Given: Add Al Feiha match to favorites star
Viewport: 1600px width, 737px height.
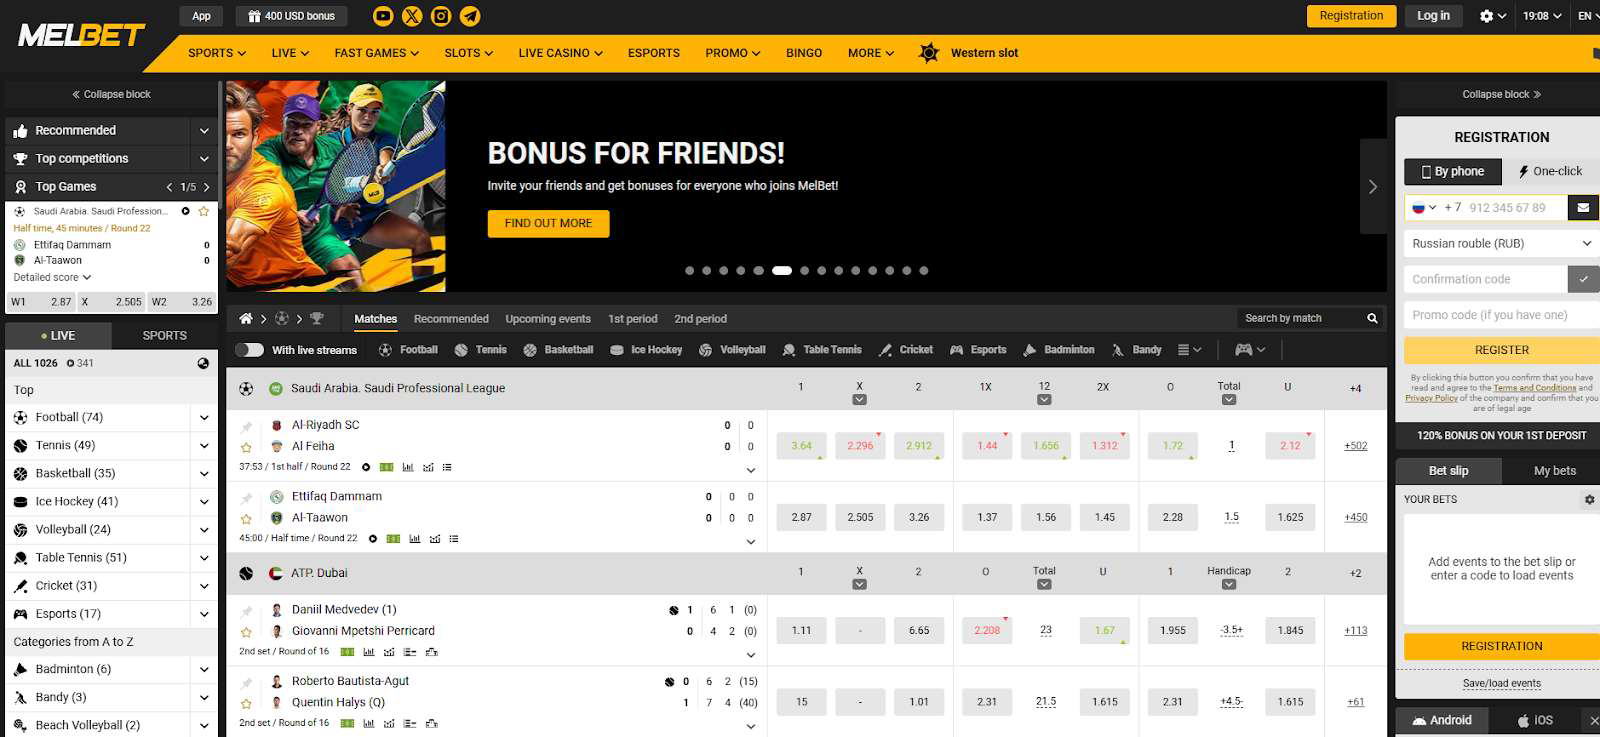Looking at the screenshot, I should pos(246,447).
